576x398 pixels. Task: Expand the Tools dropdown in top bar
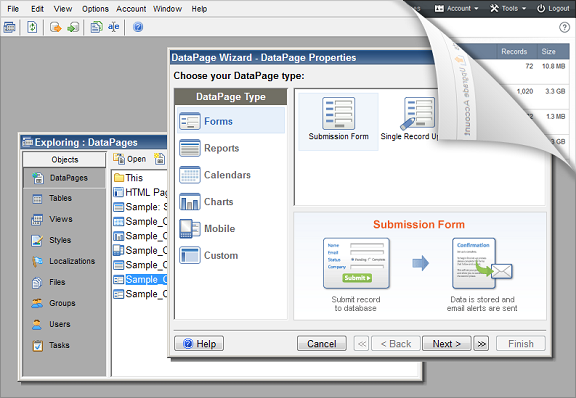[508, 8]
